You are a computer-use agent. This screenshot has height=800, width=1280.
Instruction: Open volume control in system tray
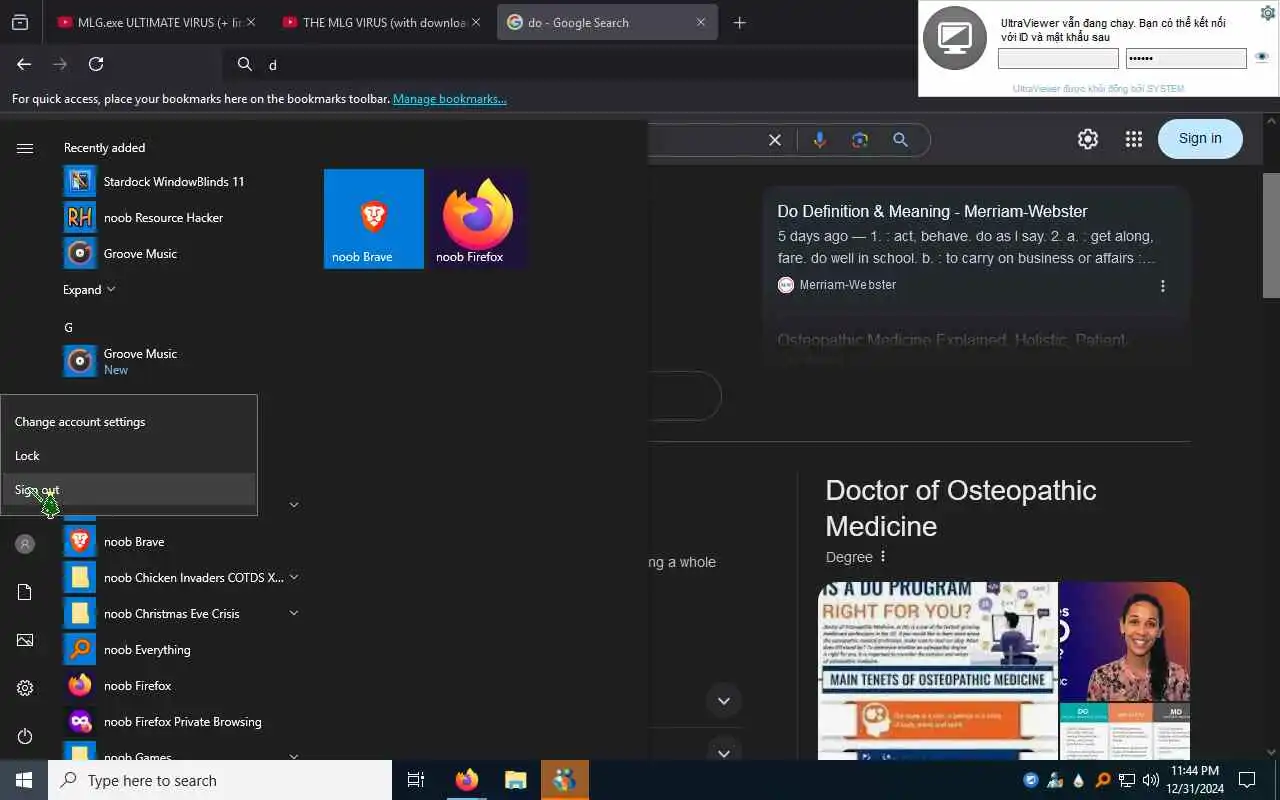[1150, 780]
